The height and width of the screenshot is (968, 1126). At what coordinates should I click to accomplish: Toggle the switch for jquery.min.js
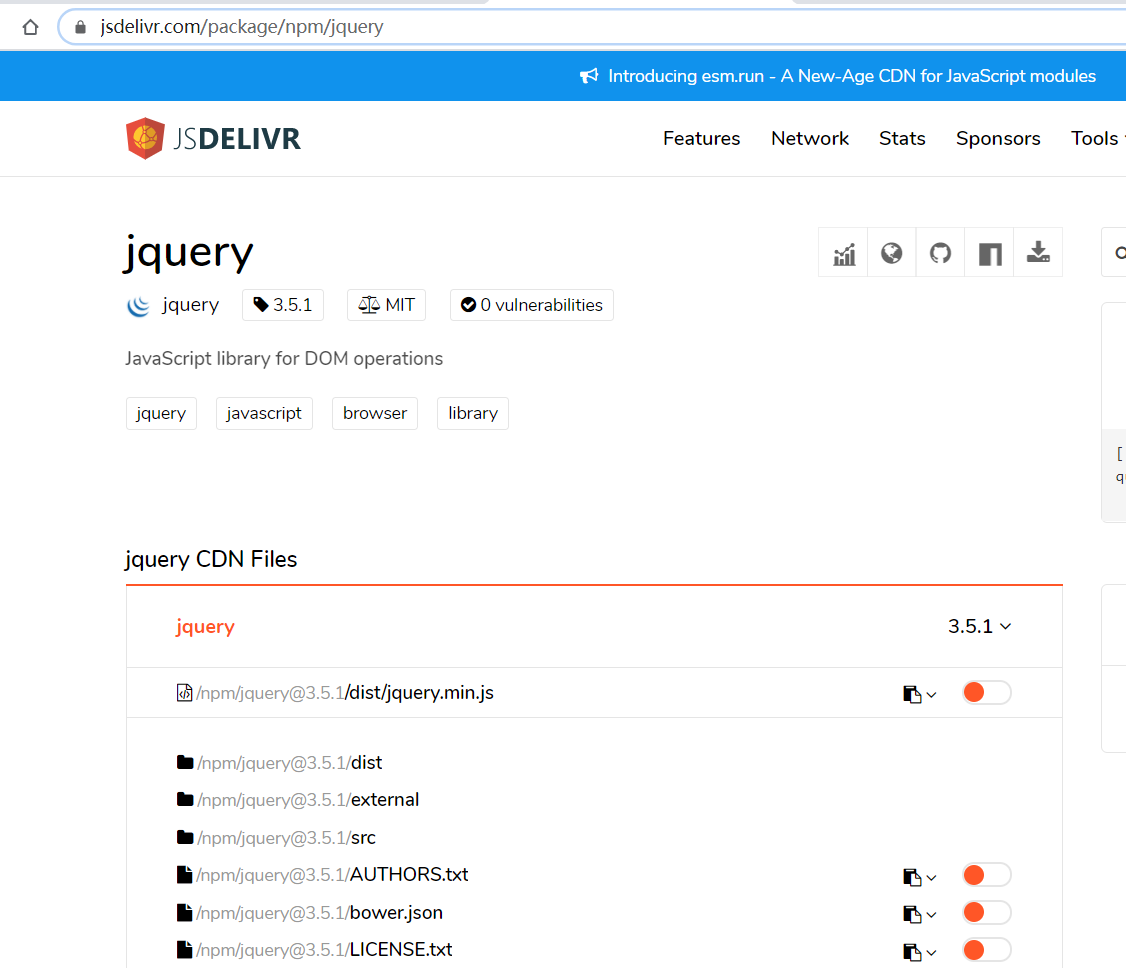(x=987, y=693)
